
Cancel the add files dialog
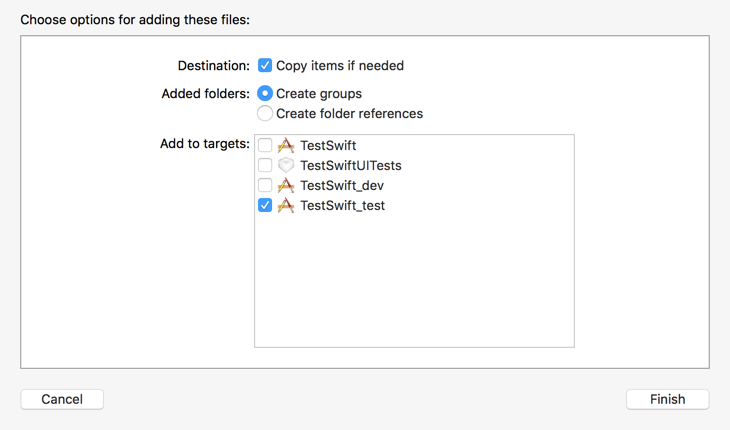[x=62, y=399]
